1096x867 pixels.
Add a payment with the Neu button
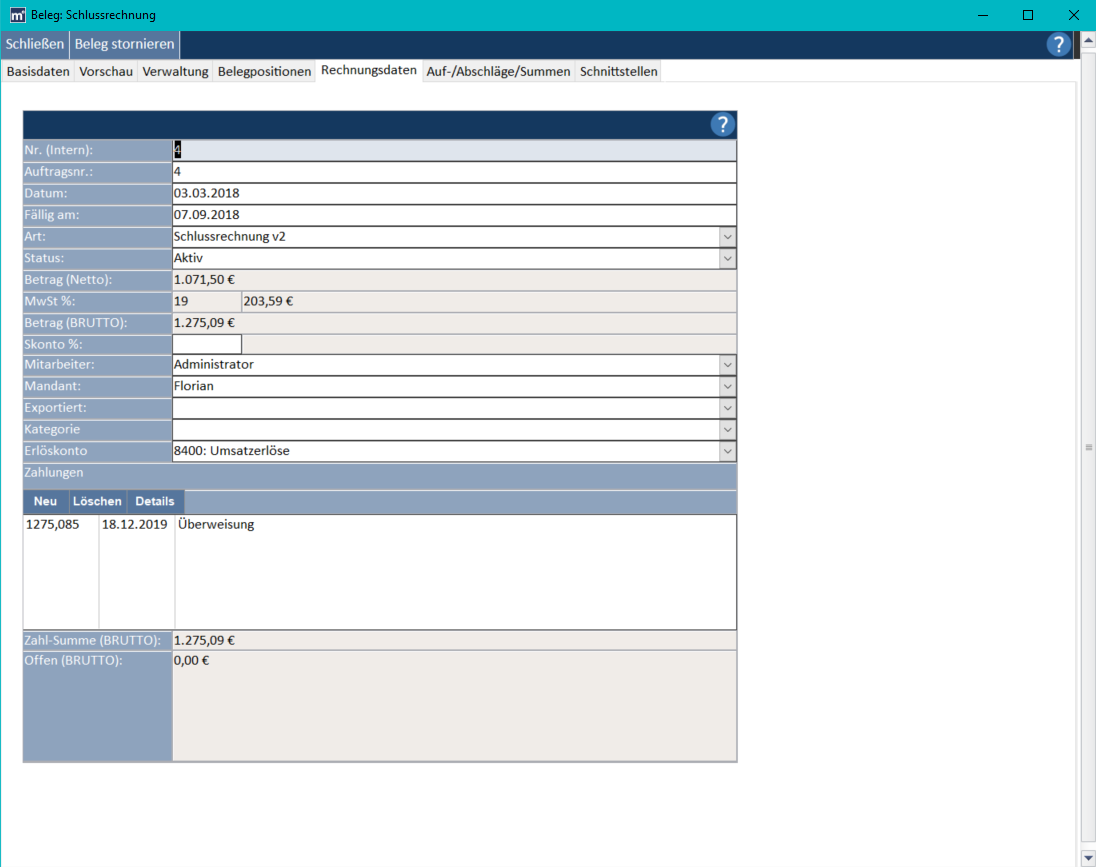pos(45,502)
